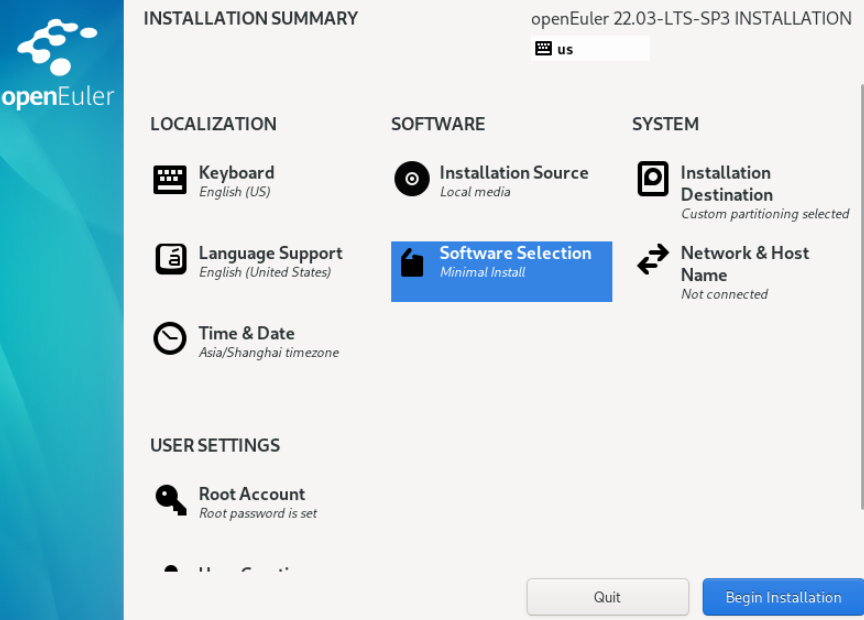Click 'Custom partitioning selected' status text

coord(765,214)
